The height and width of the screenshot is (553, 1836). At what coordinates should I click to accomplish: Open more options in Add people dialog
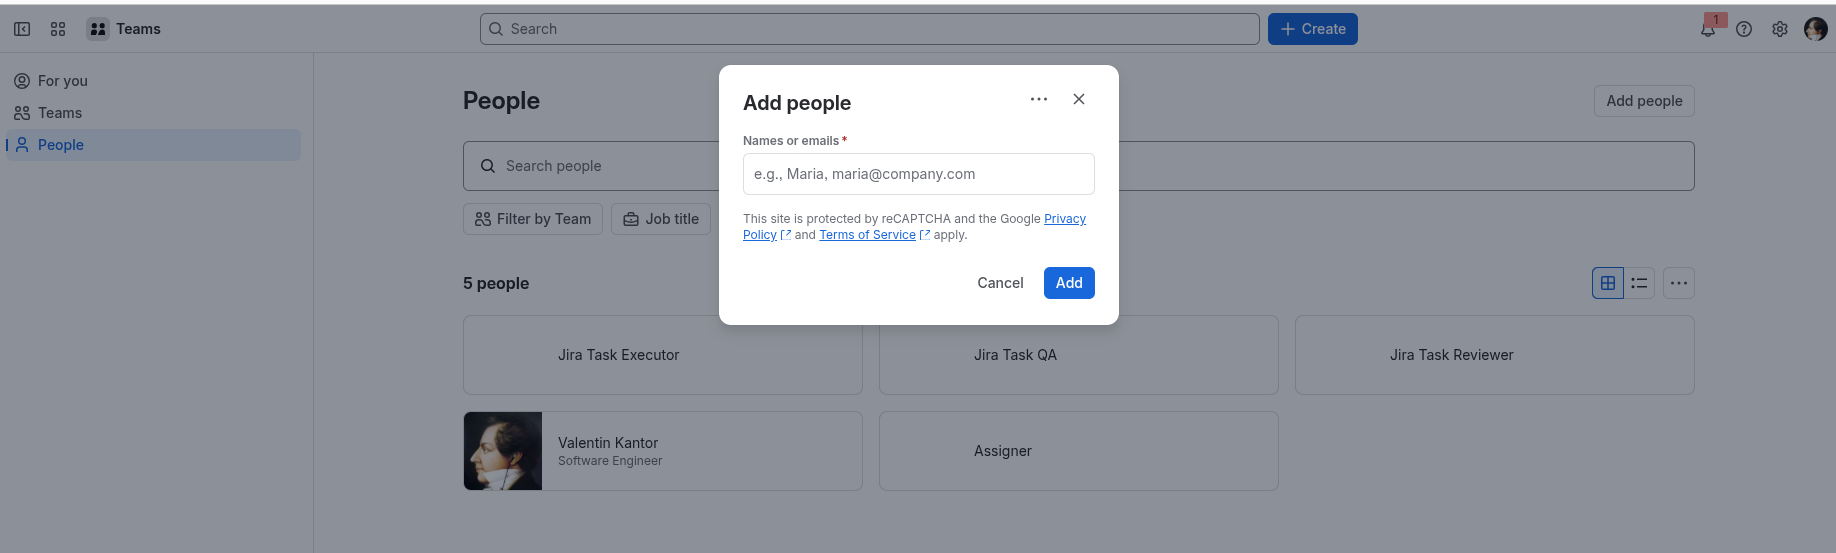point(1039,99)
